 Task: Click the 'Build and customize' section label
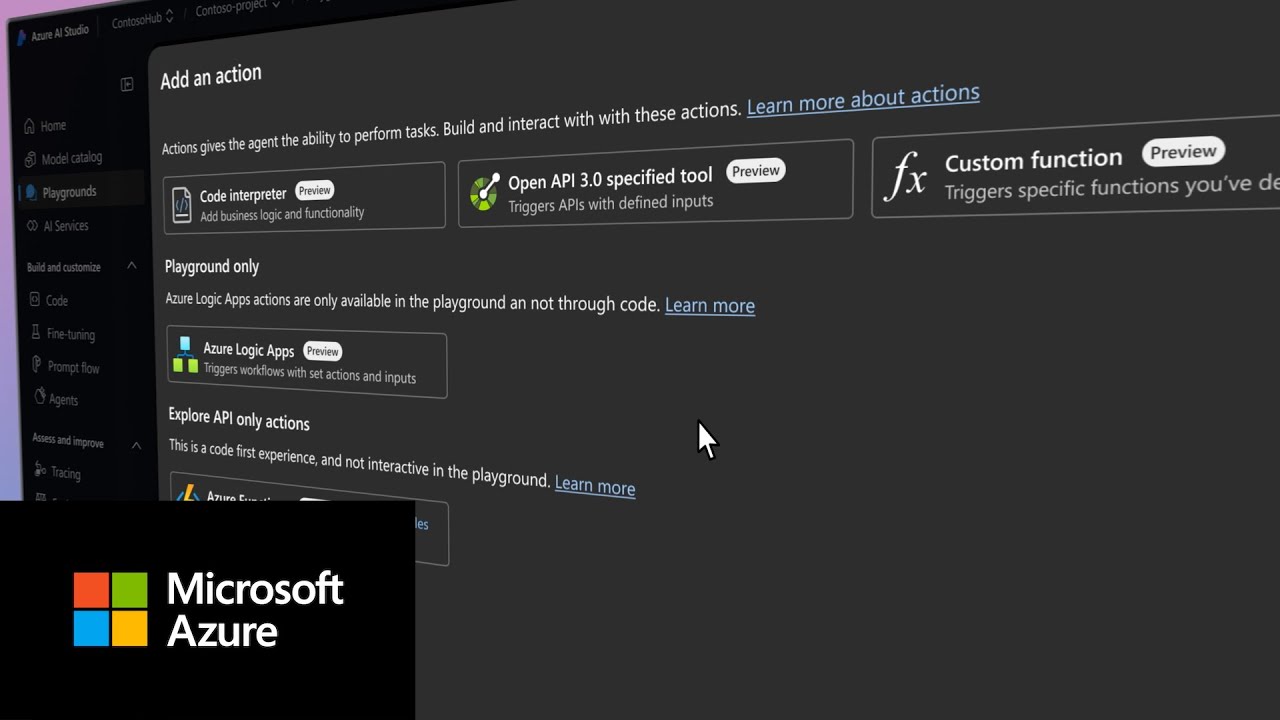(x=64, y=267)
